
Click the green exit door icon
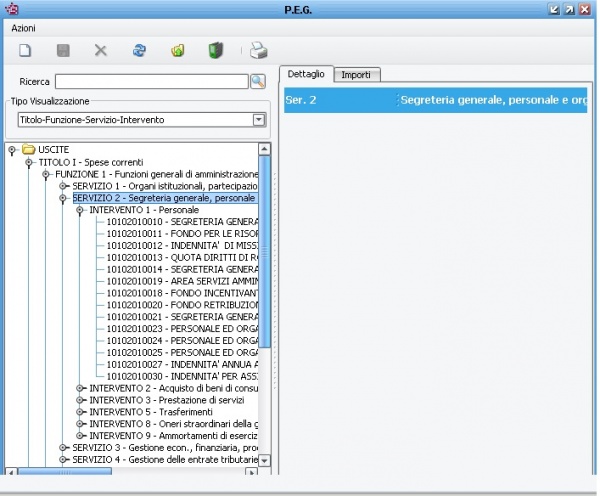[215, 50]
